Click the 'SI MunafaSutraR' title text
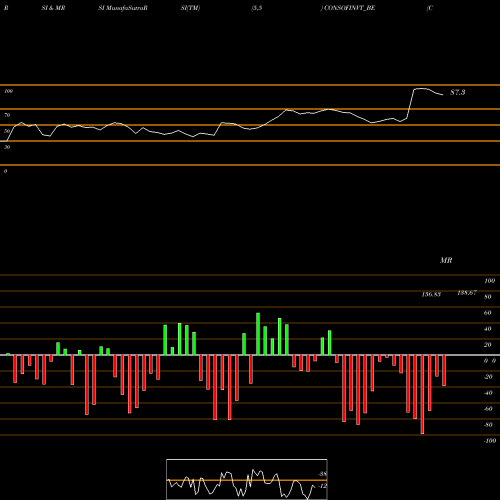This screenshot has height=500, width=500. (x=123, y=8)
